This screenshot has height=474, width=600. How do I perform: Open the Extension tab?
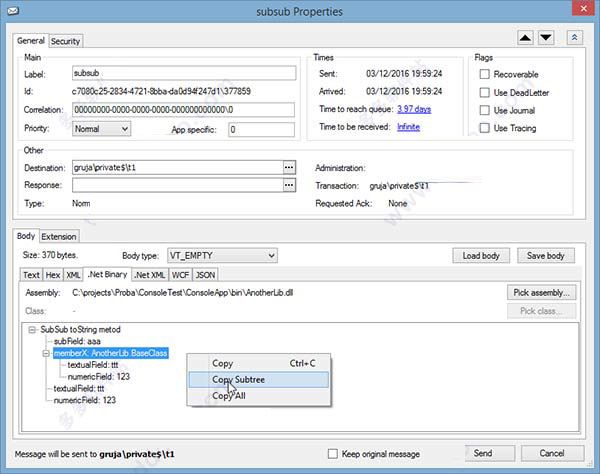point(59,236)
